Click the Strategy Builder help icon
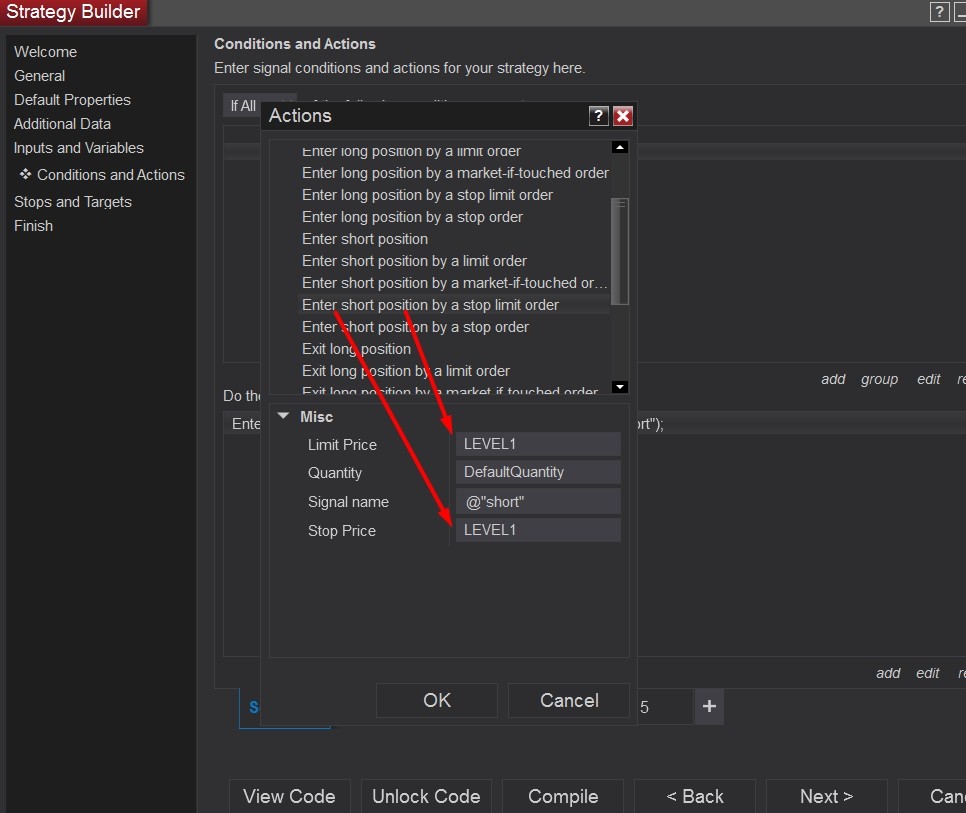This screenshot has width=966, height=813. pyautogui.click(x=939, y=12)
